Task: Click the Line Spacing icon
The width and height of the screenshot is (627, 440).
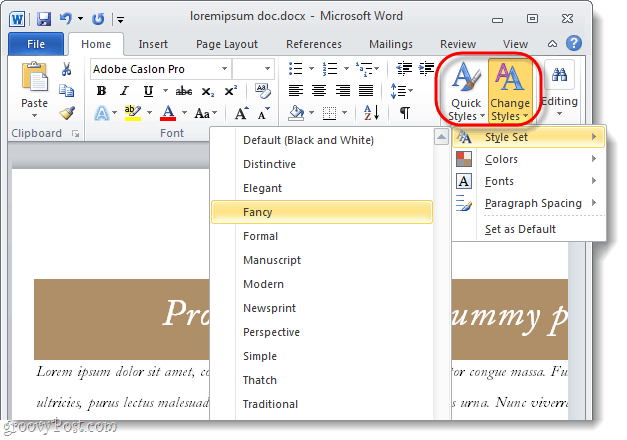Action: pyautogui.click(x=399, y=91)
